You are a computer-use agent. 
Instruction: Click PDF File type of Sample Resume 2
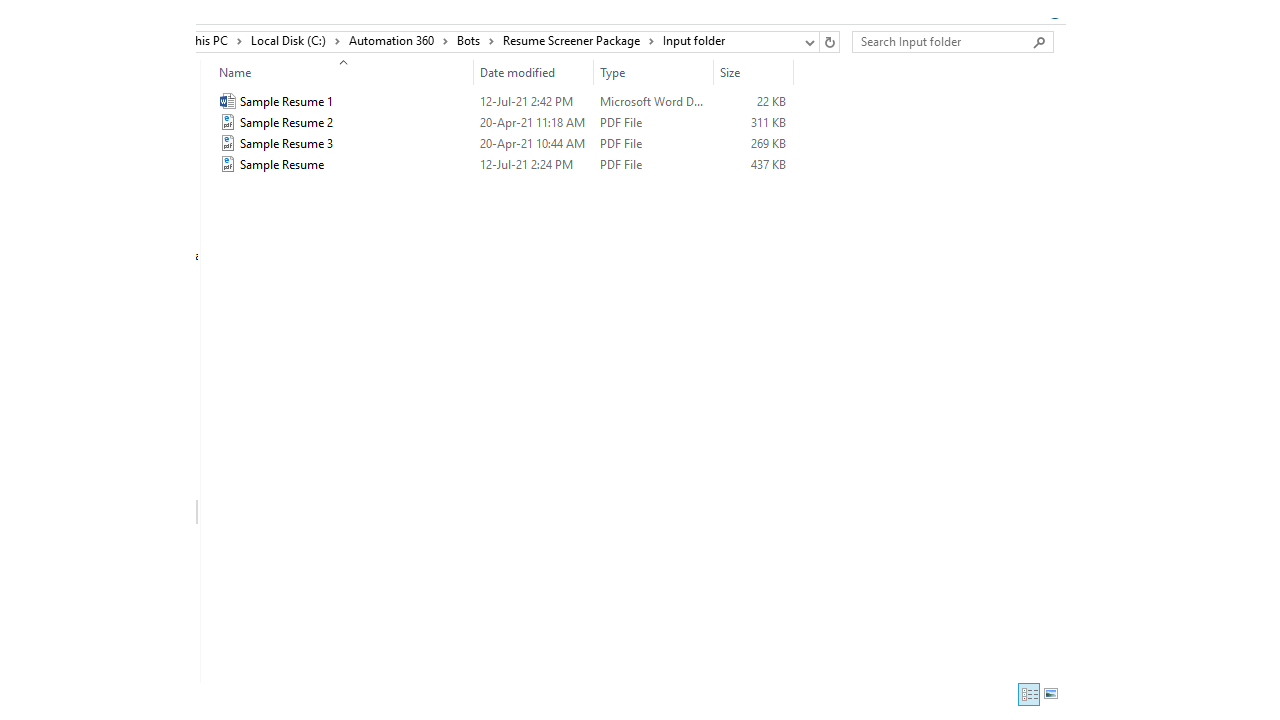[621, 123]
